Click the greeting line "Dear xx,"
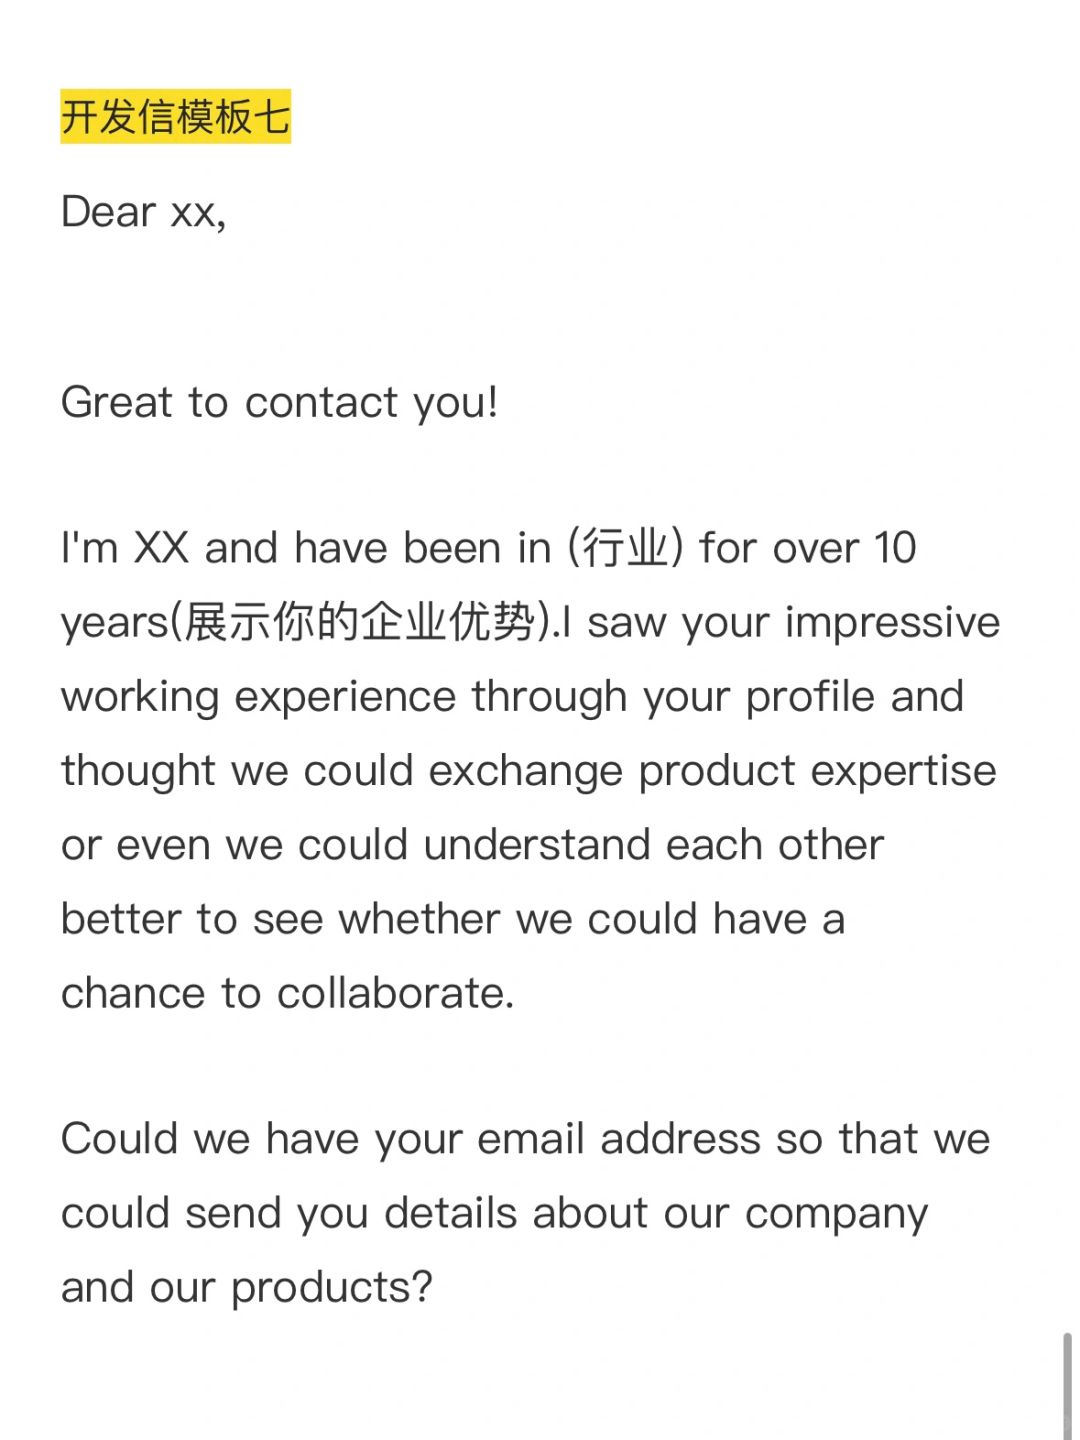1080x1440 pixels. coord(144,212)
